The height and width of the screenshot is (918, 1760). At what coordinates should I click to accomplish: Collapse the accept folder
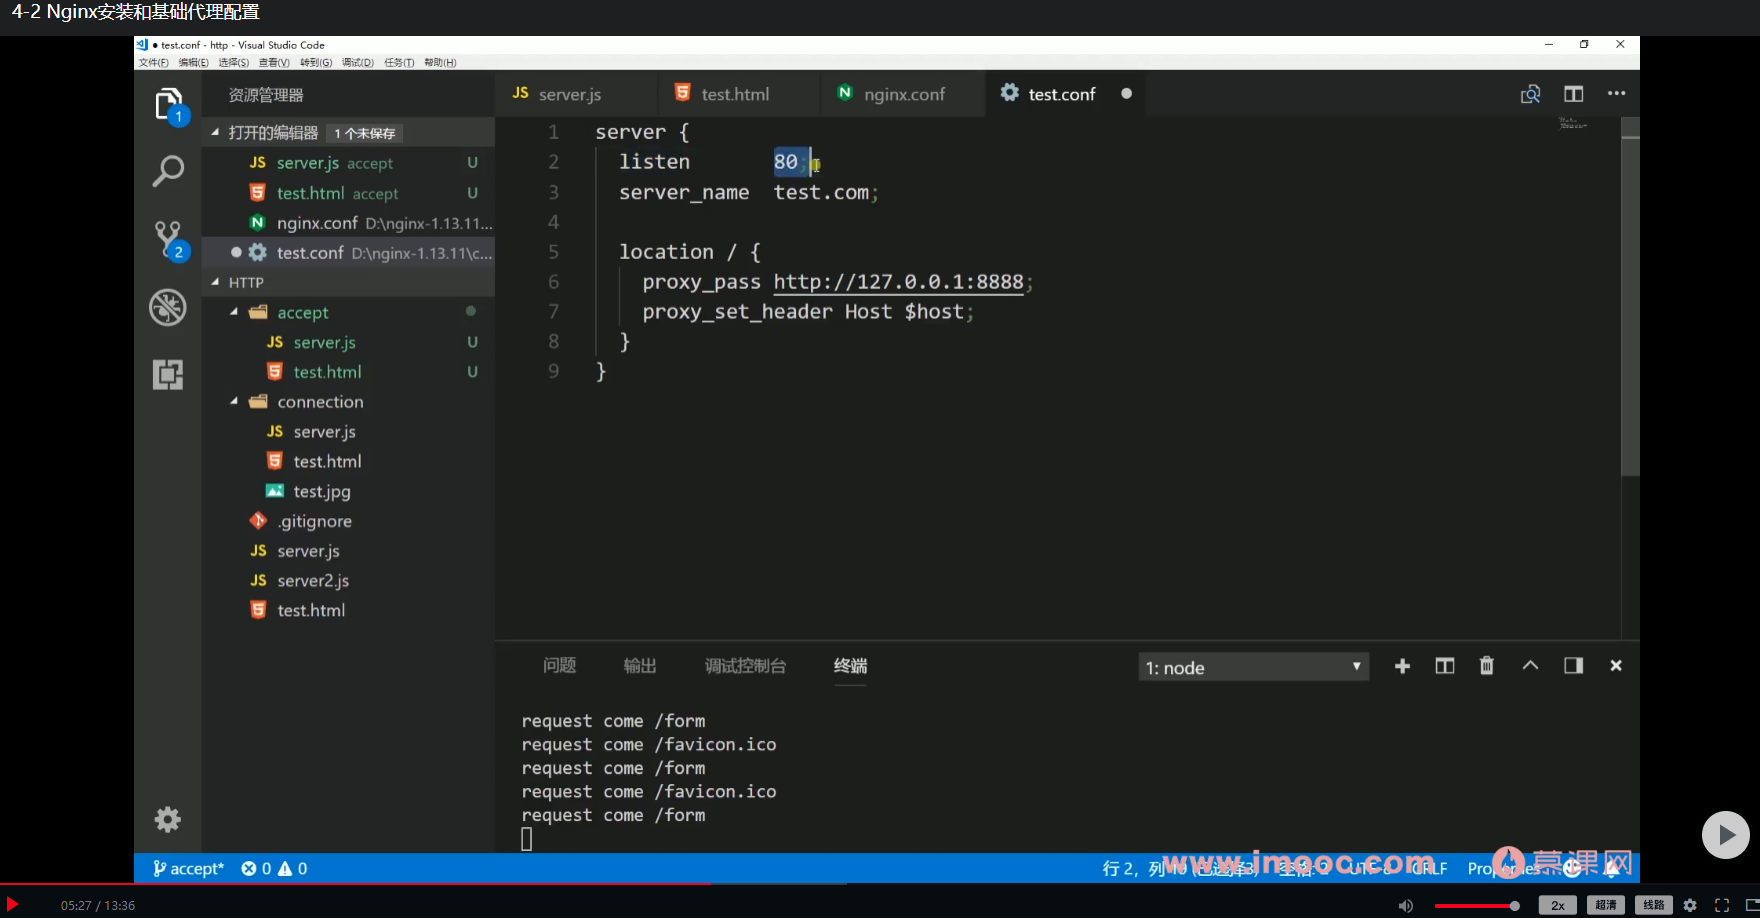pyautogui.click(x=234, y=312)
